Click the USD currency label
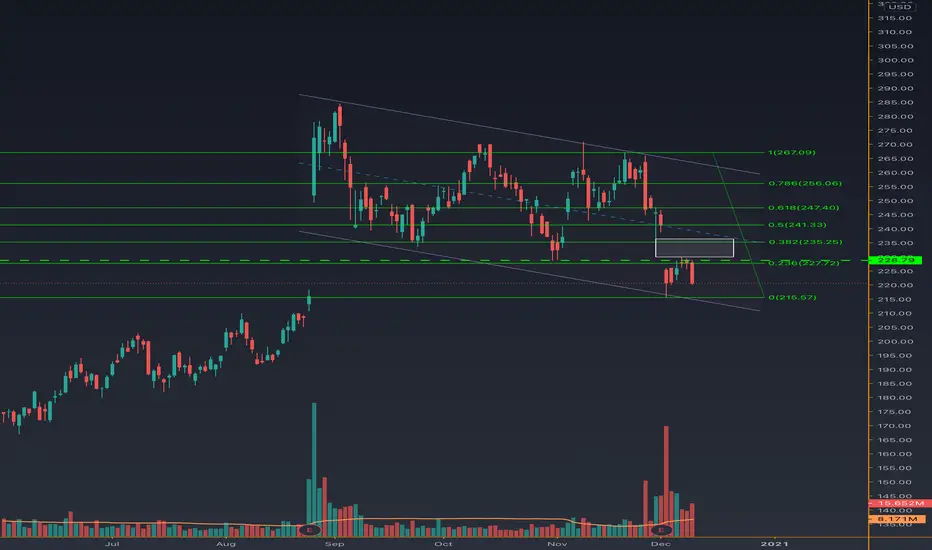Viewport: 932px width, 550px height. click(x=899, y=7)
